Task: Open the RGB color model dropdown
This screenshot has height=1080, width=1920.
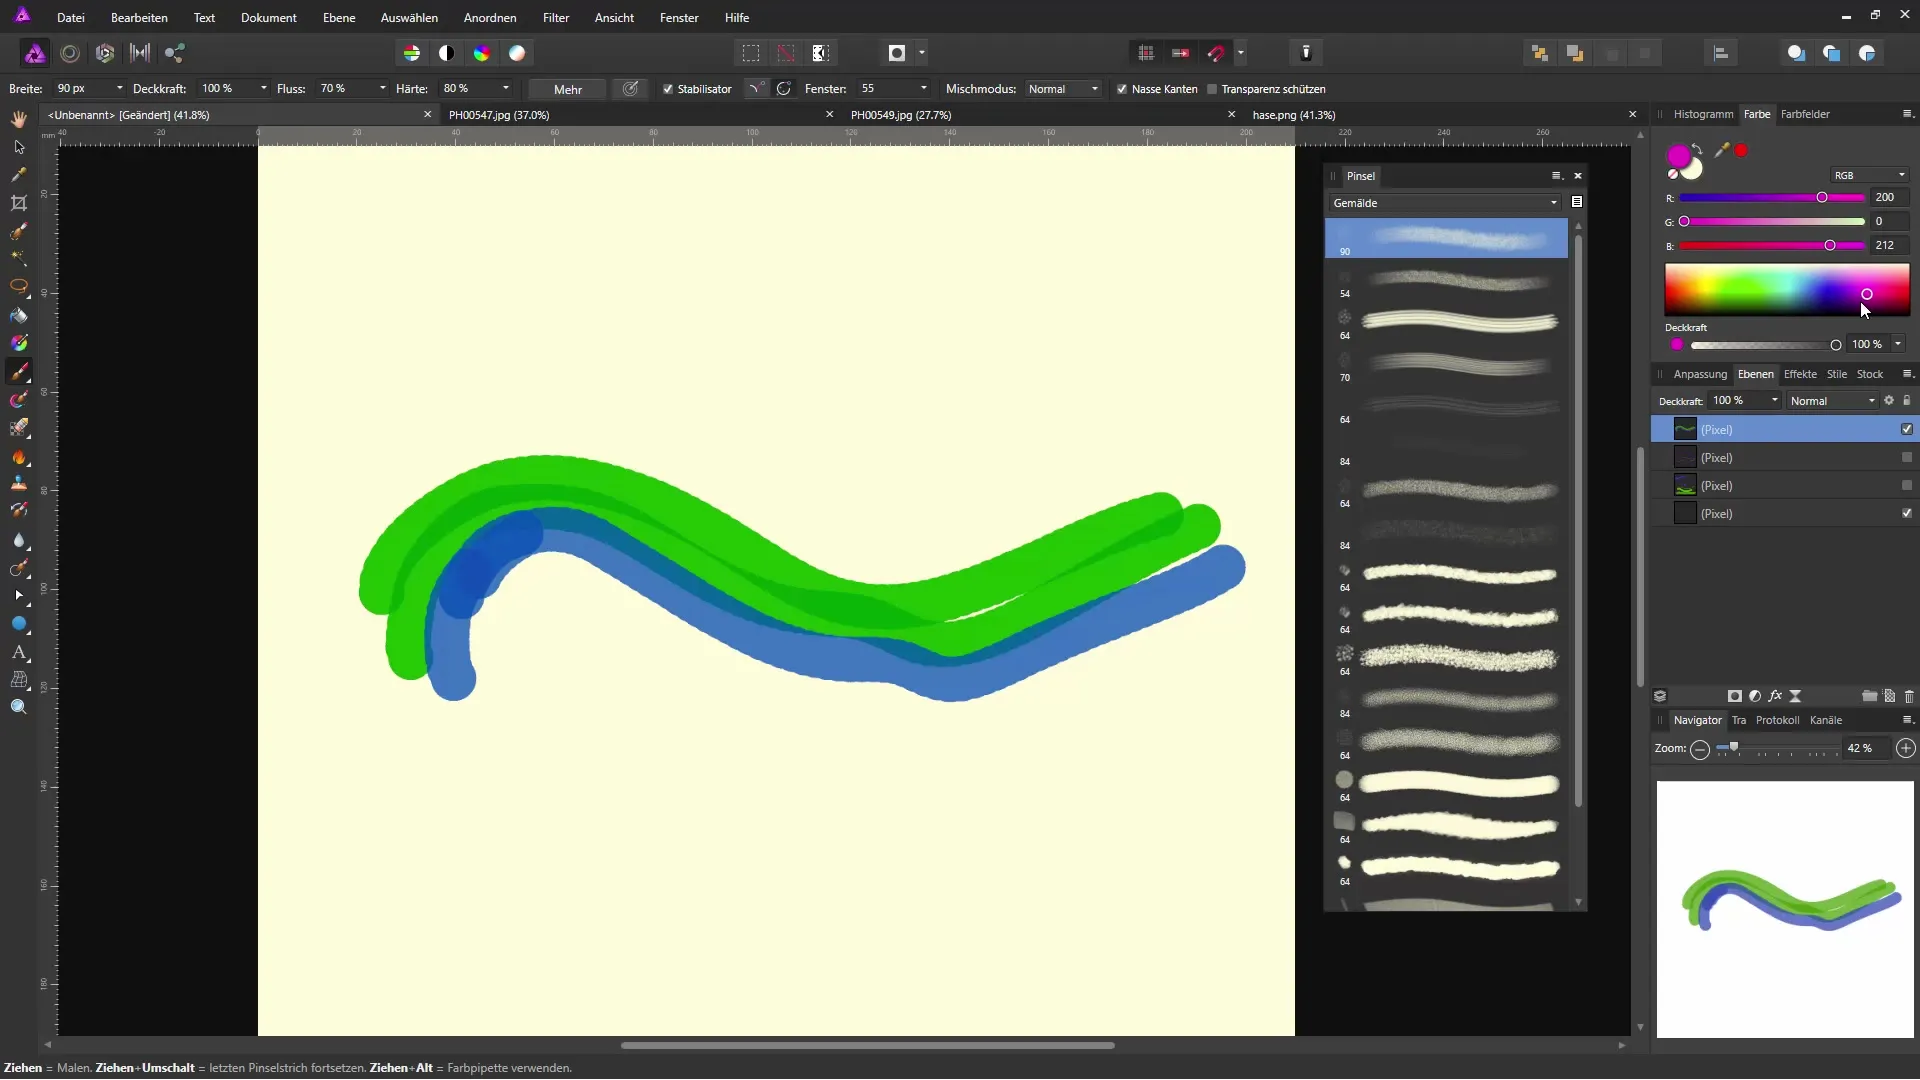Action: click(x=1869, y=175)
